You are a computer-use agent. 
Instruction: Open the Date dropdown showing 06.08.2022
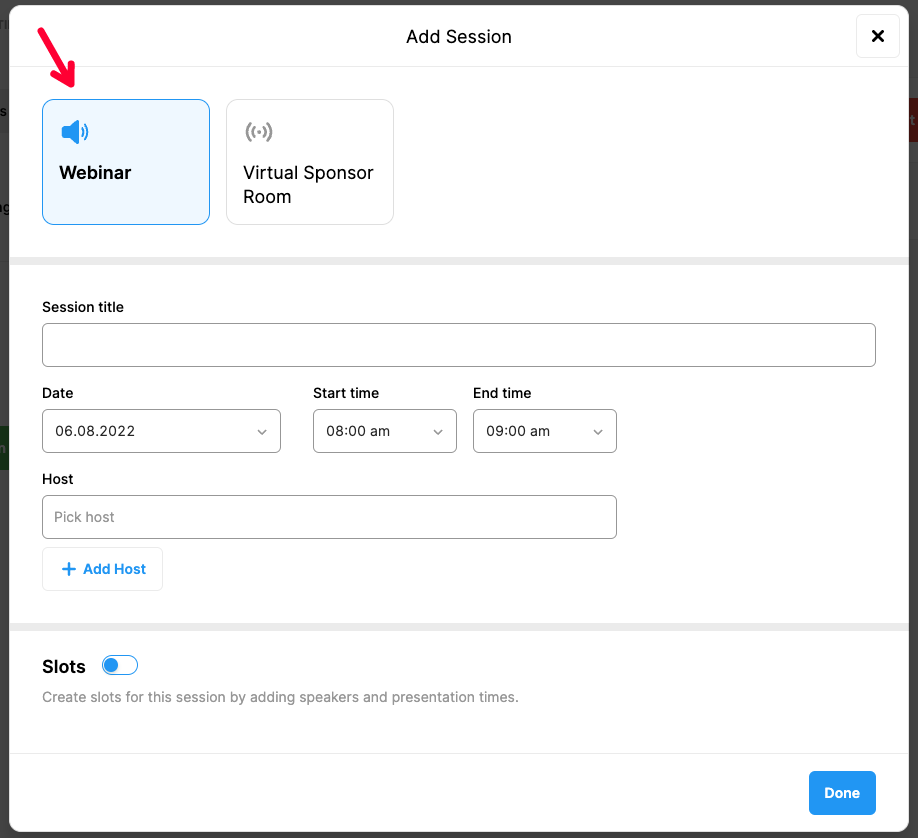[160, 431]
